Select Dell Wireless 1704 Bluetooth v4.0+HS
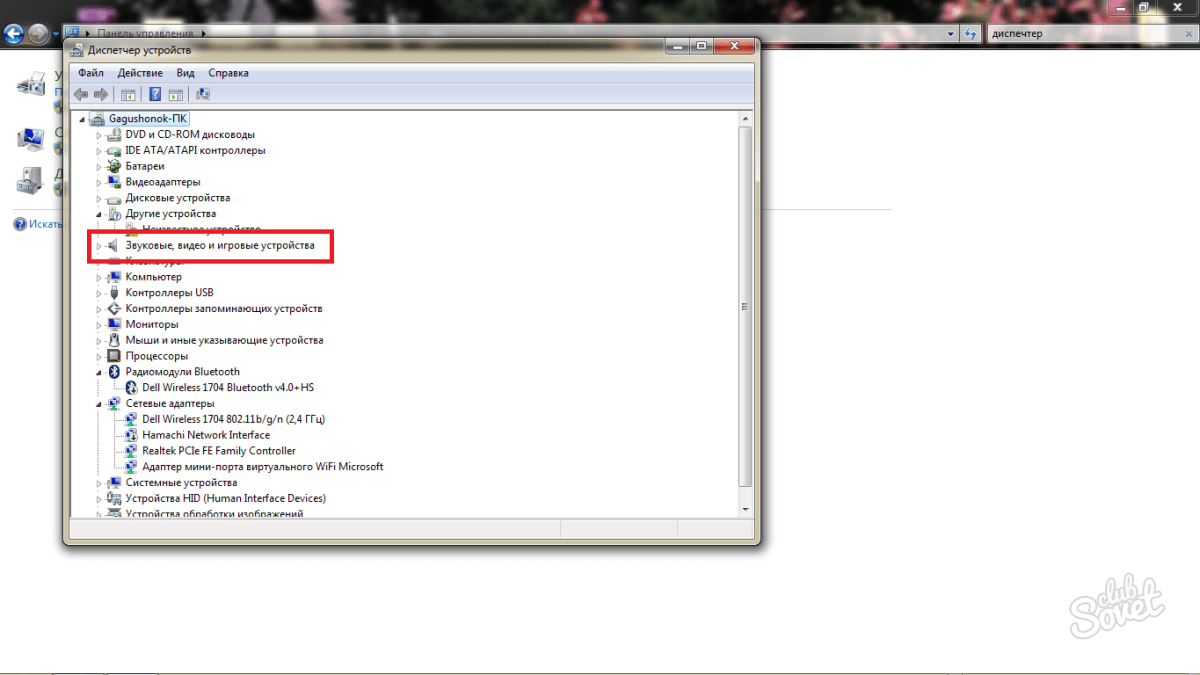 (x=228, y=388)
